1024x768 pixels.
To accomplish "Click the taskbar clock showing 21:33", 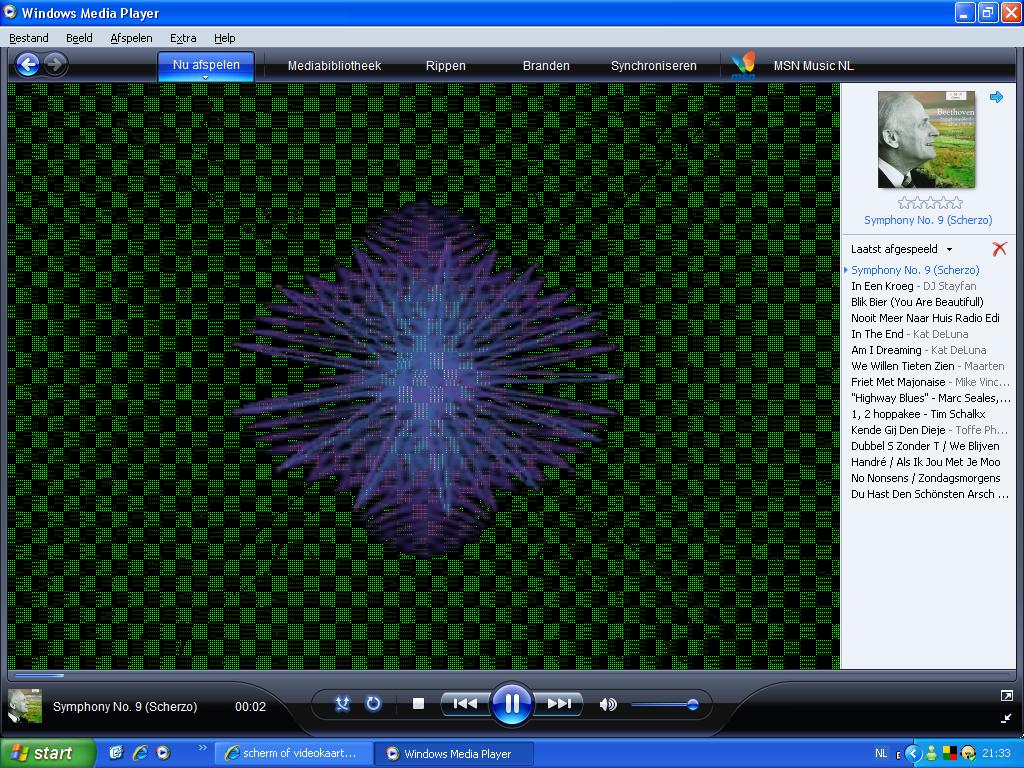I will pyautogui.click(x=996, y=754).
